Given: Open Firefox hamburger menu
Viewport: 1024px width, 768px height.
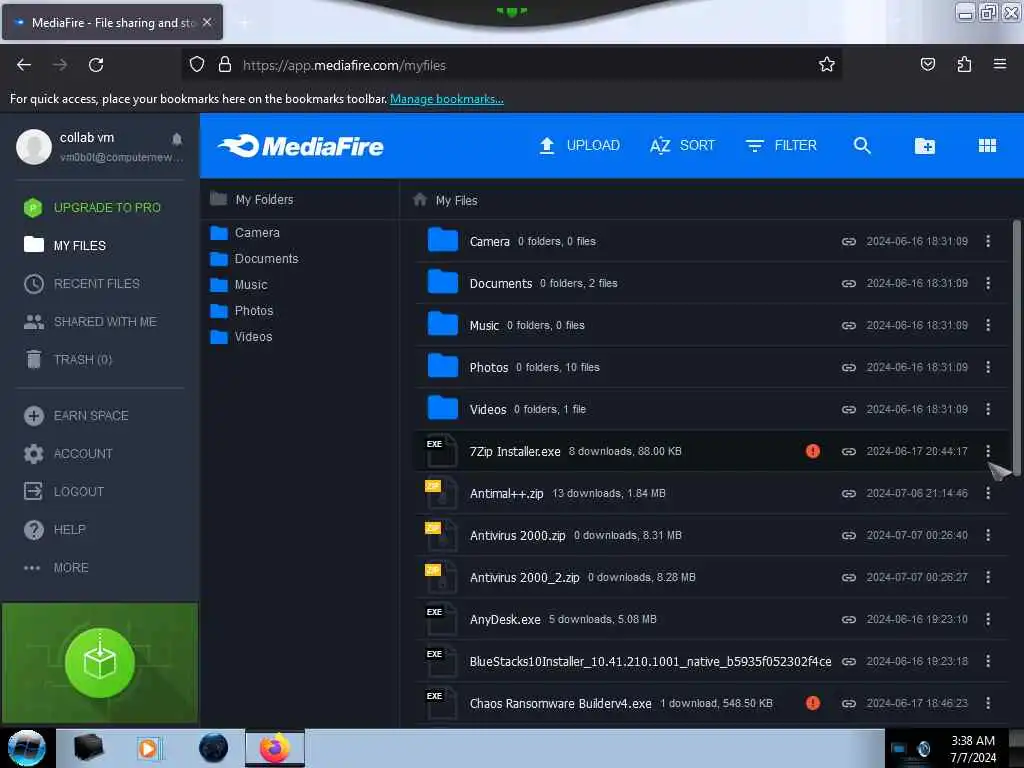Looking at the screenshot, I should (x=999, y=64).
